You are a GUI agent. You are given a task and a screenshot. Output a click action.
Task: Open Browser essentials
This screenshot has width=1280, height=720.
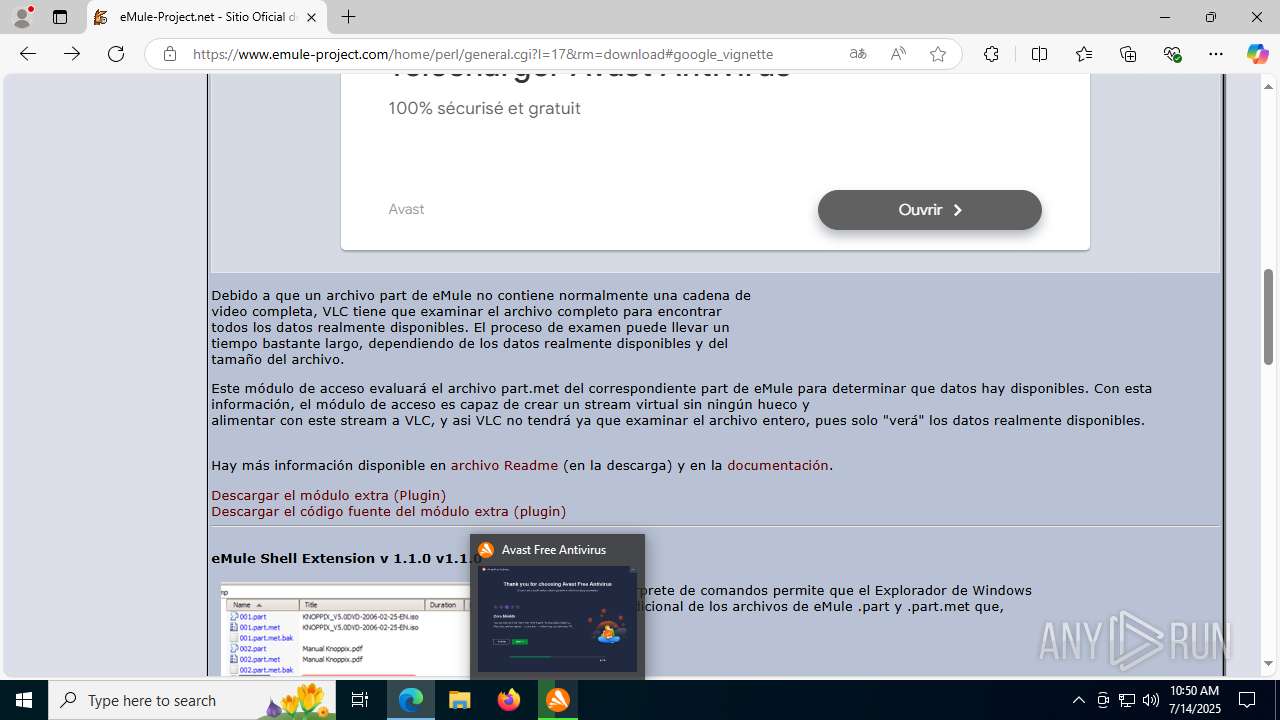(1172, 54)
